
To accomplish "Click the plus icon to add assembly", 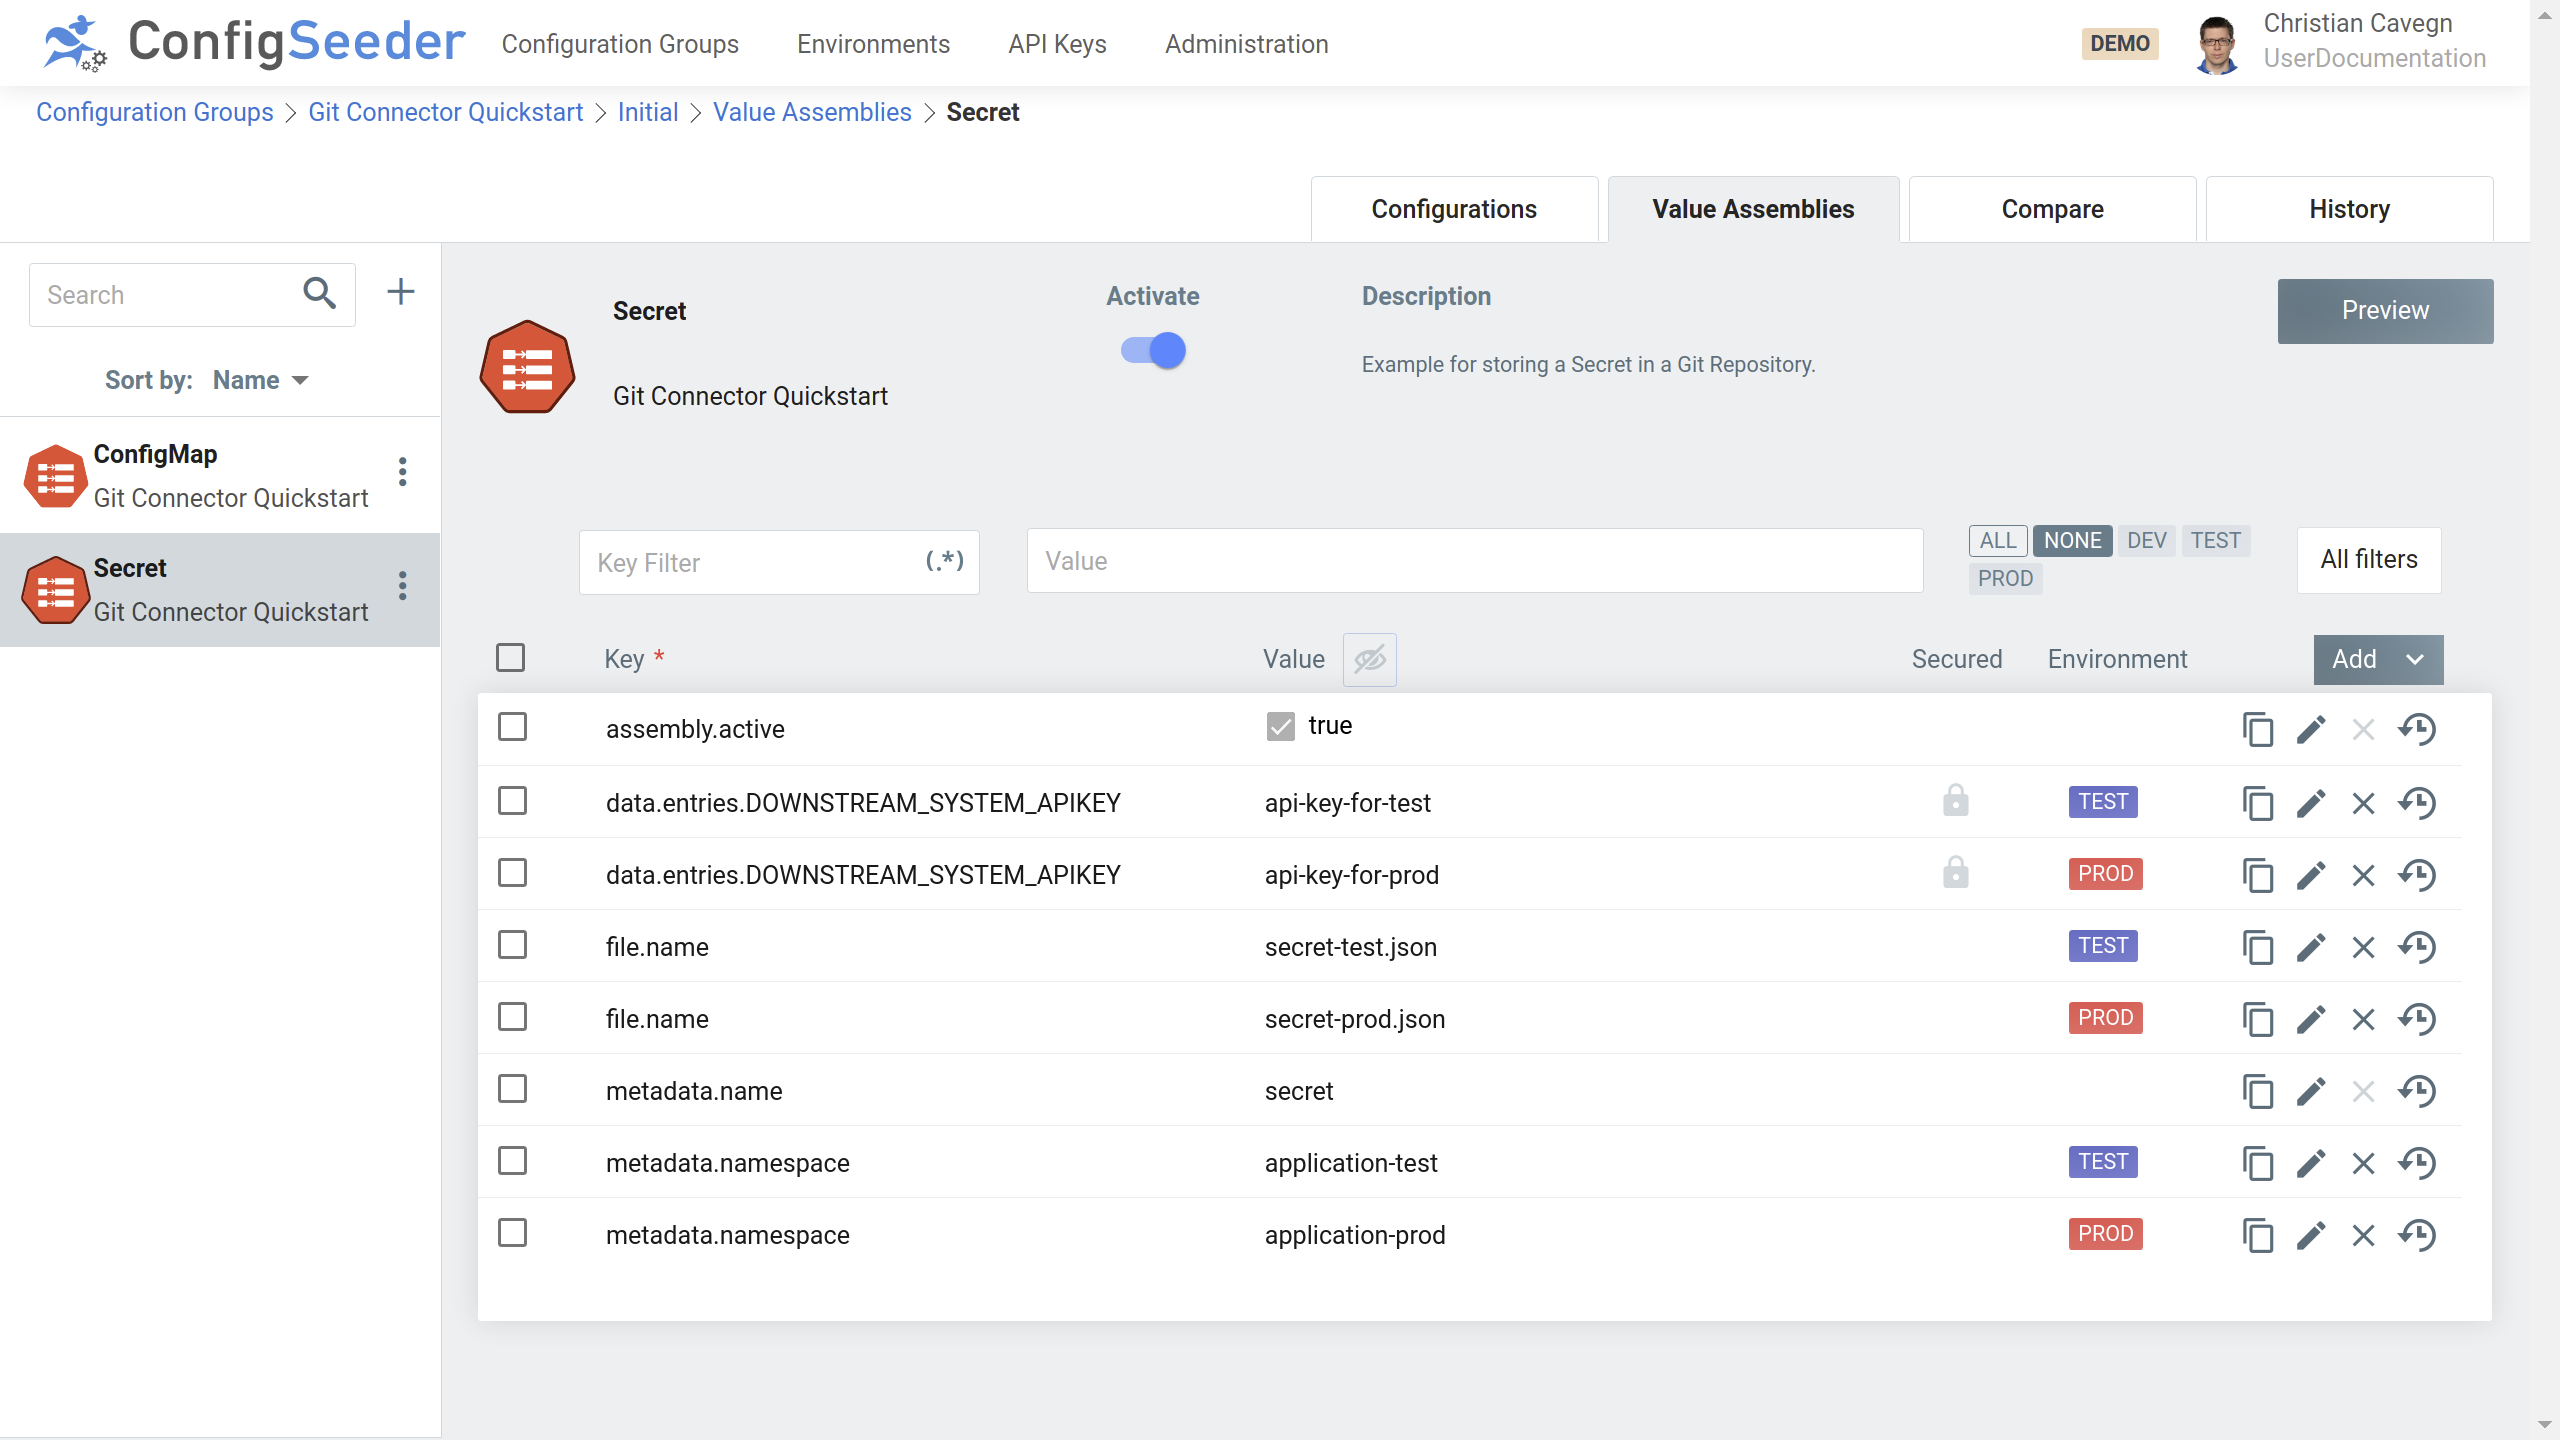I will tap(400, 292).
